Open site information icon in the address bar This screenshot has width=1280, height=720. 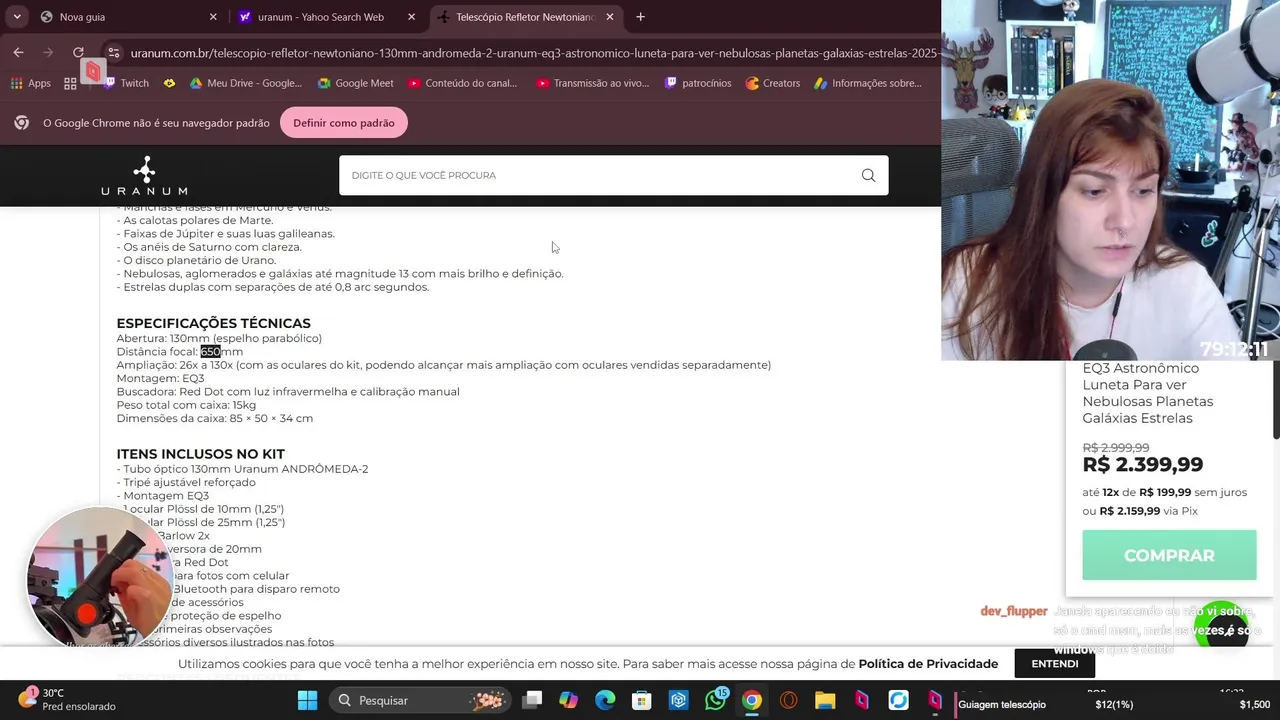tap(113, 53)
